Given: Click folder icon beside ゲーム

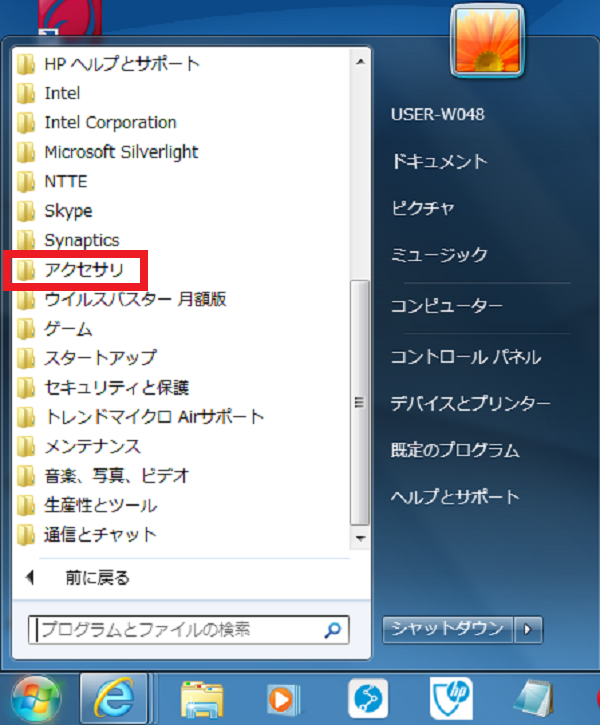Looking at the screenshot, I should (26, 329).
